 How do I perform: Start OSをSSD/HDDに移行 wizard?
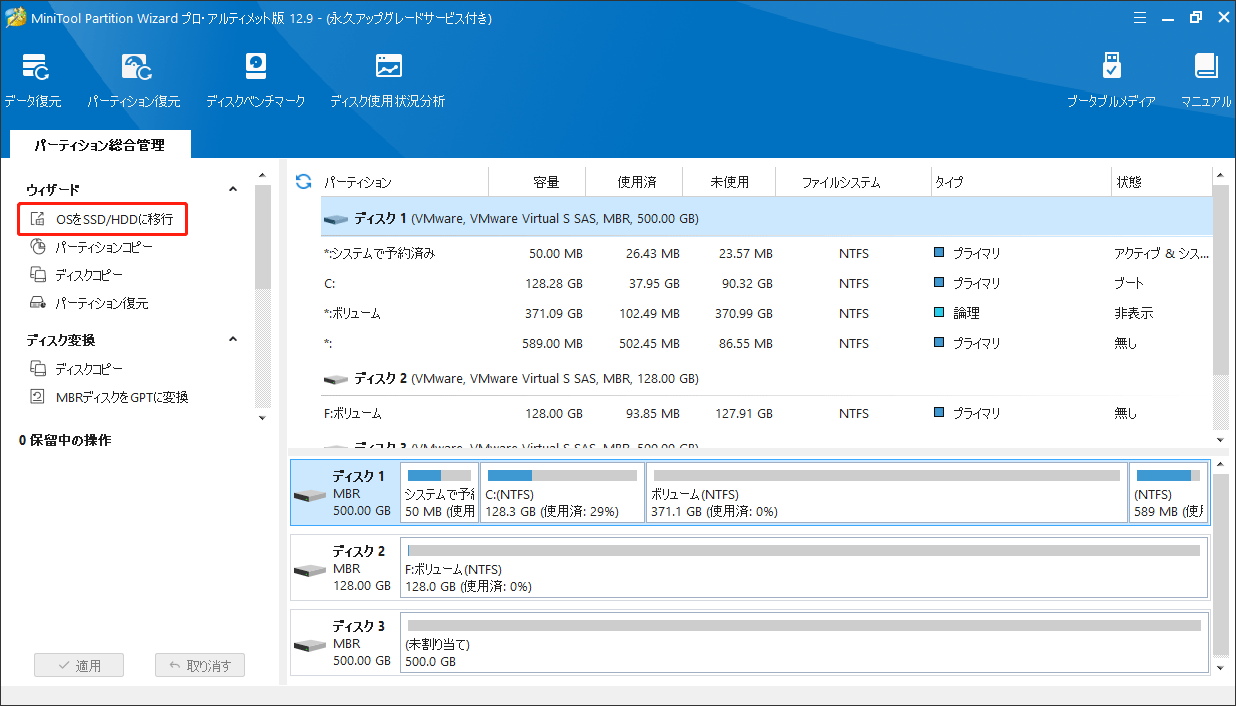point(103,219)
